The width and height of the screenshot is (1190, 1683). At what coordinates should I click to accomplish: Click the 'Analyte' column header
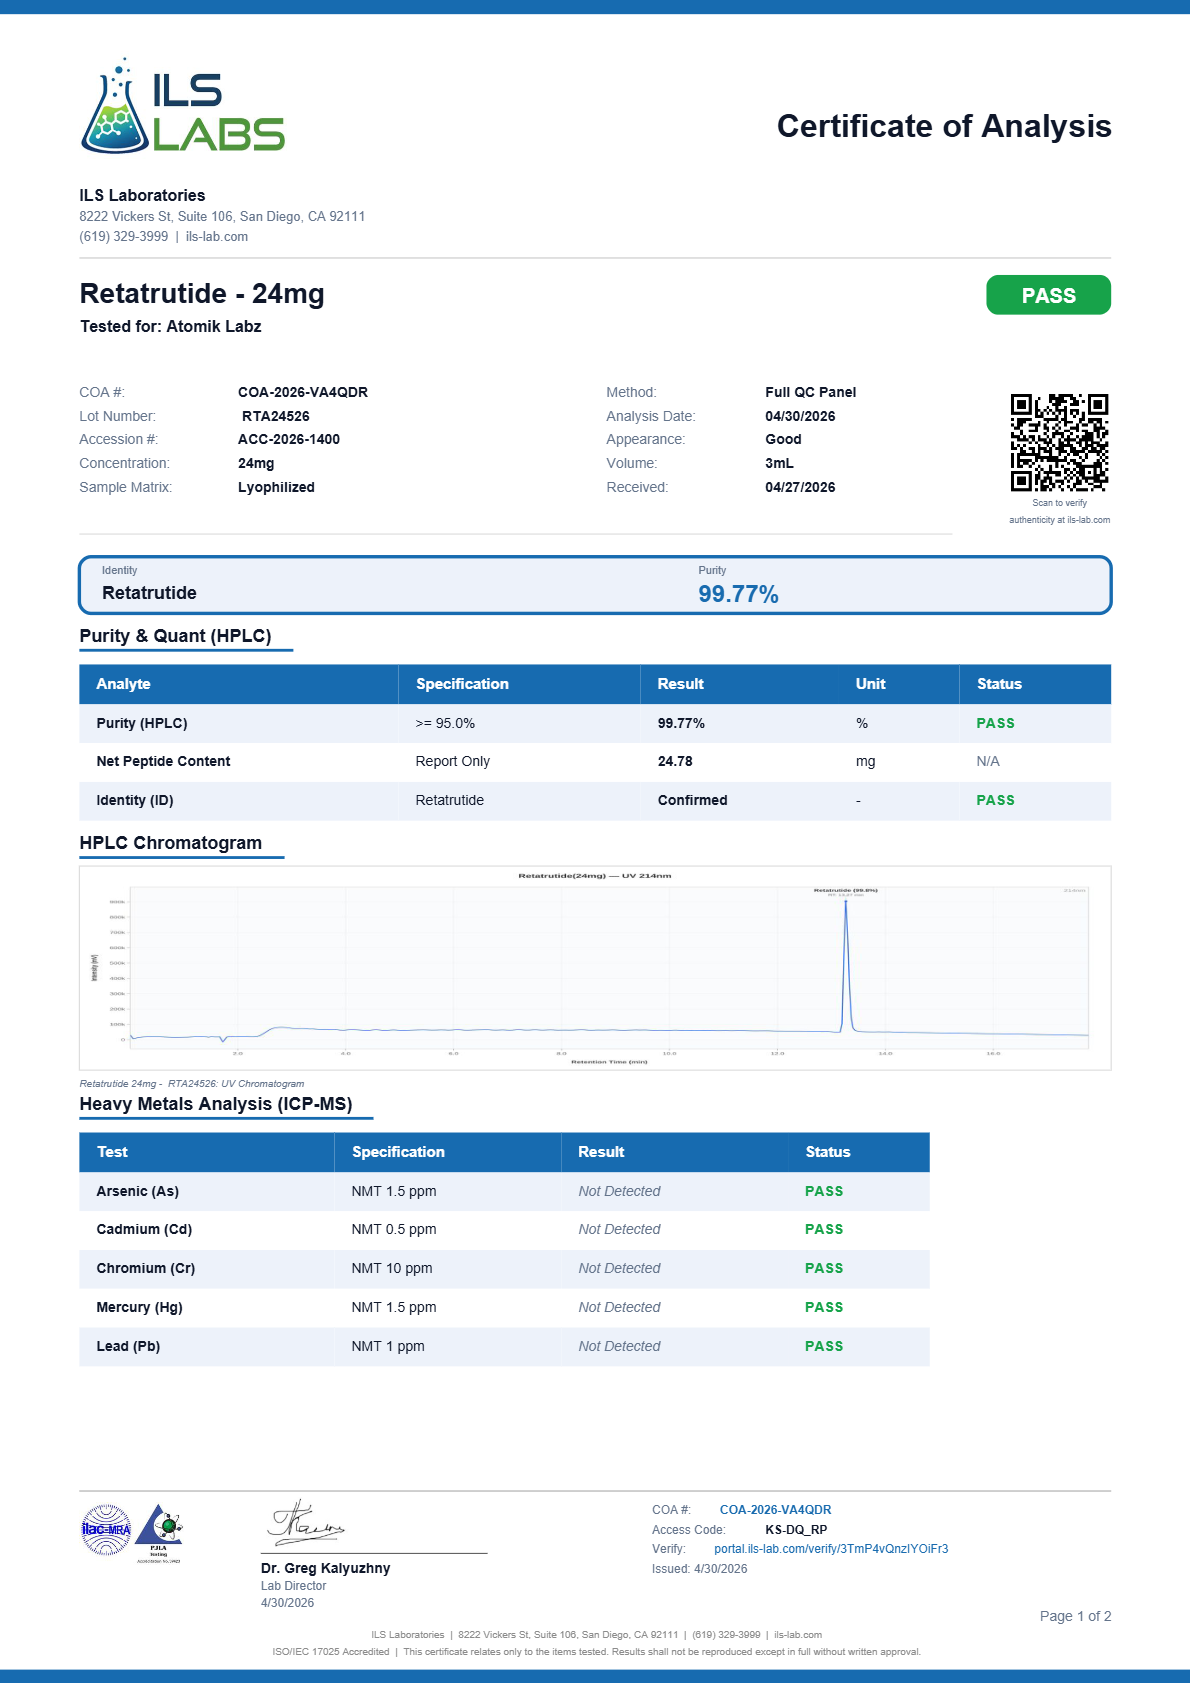pos(123,684)
